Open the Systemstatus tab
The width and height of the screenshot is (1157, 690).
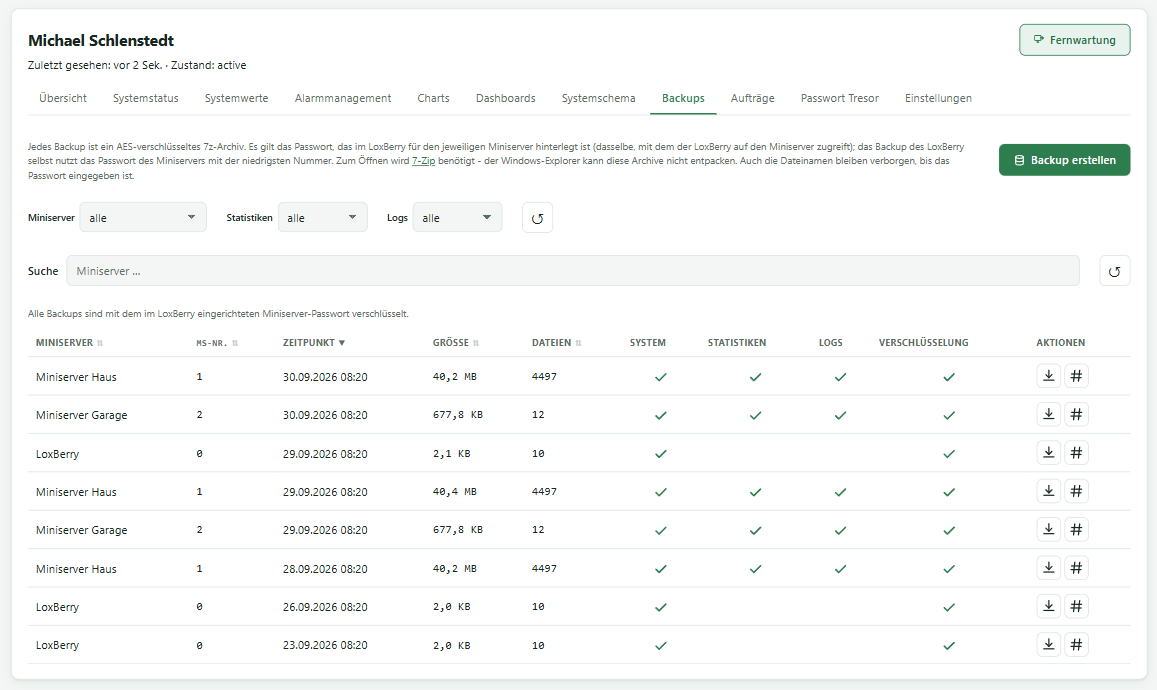(145, 98)
